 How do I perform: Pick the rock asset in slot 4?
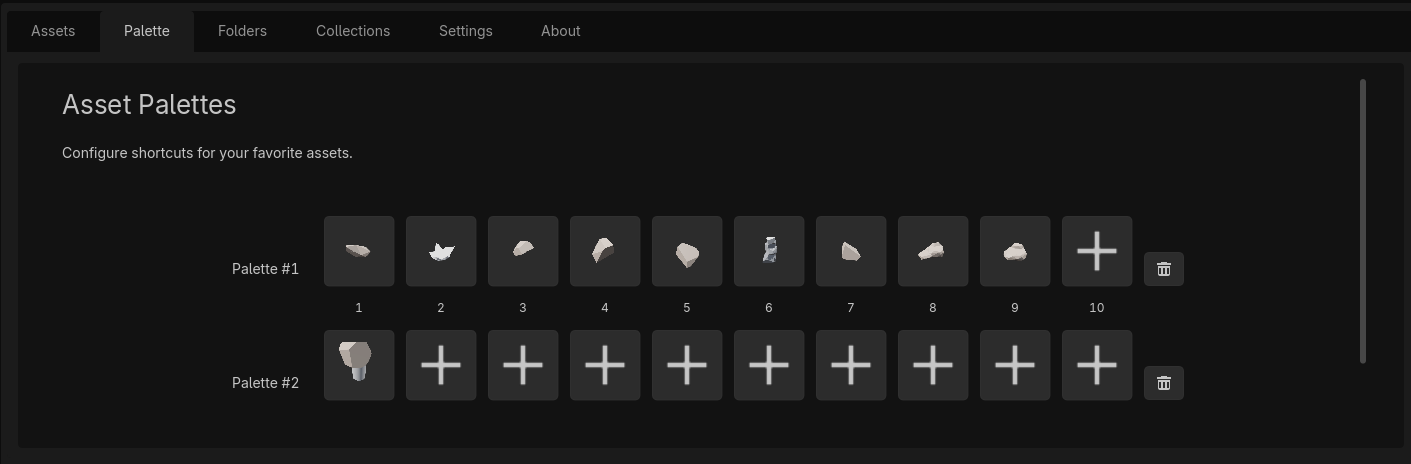605,251
